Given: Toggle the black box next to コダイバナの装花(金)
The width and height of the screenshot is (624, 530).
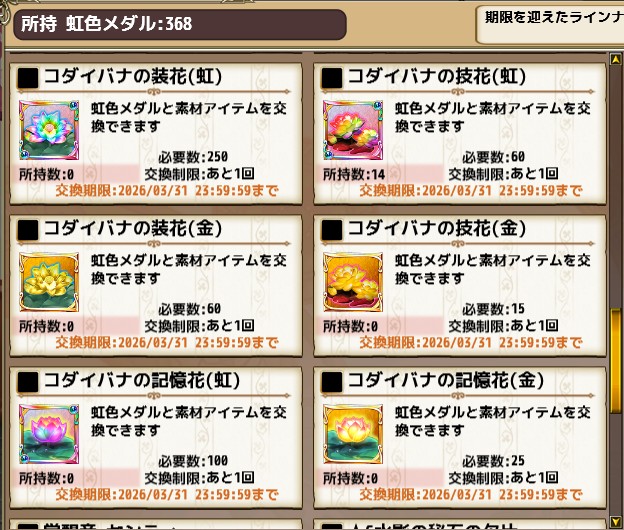Looking at the screenshot, I should 28,230.
